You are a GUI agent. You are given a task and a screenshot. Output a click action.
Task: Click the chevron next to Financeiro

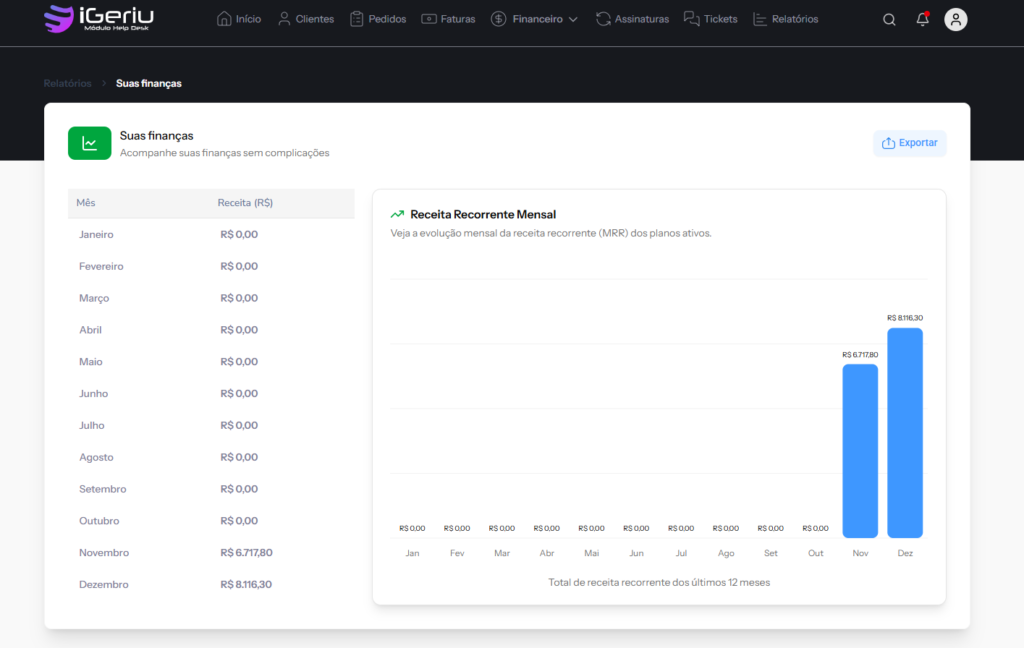[573, 19]
